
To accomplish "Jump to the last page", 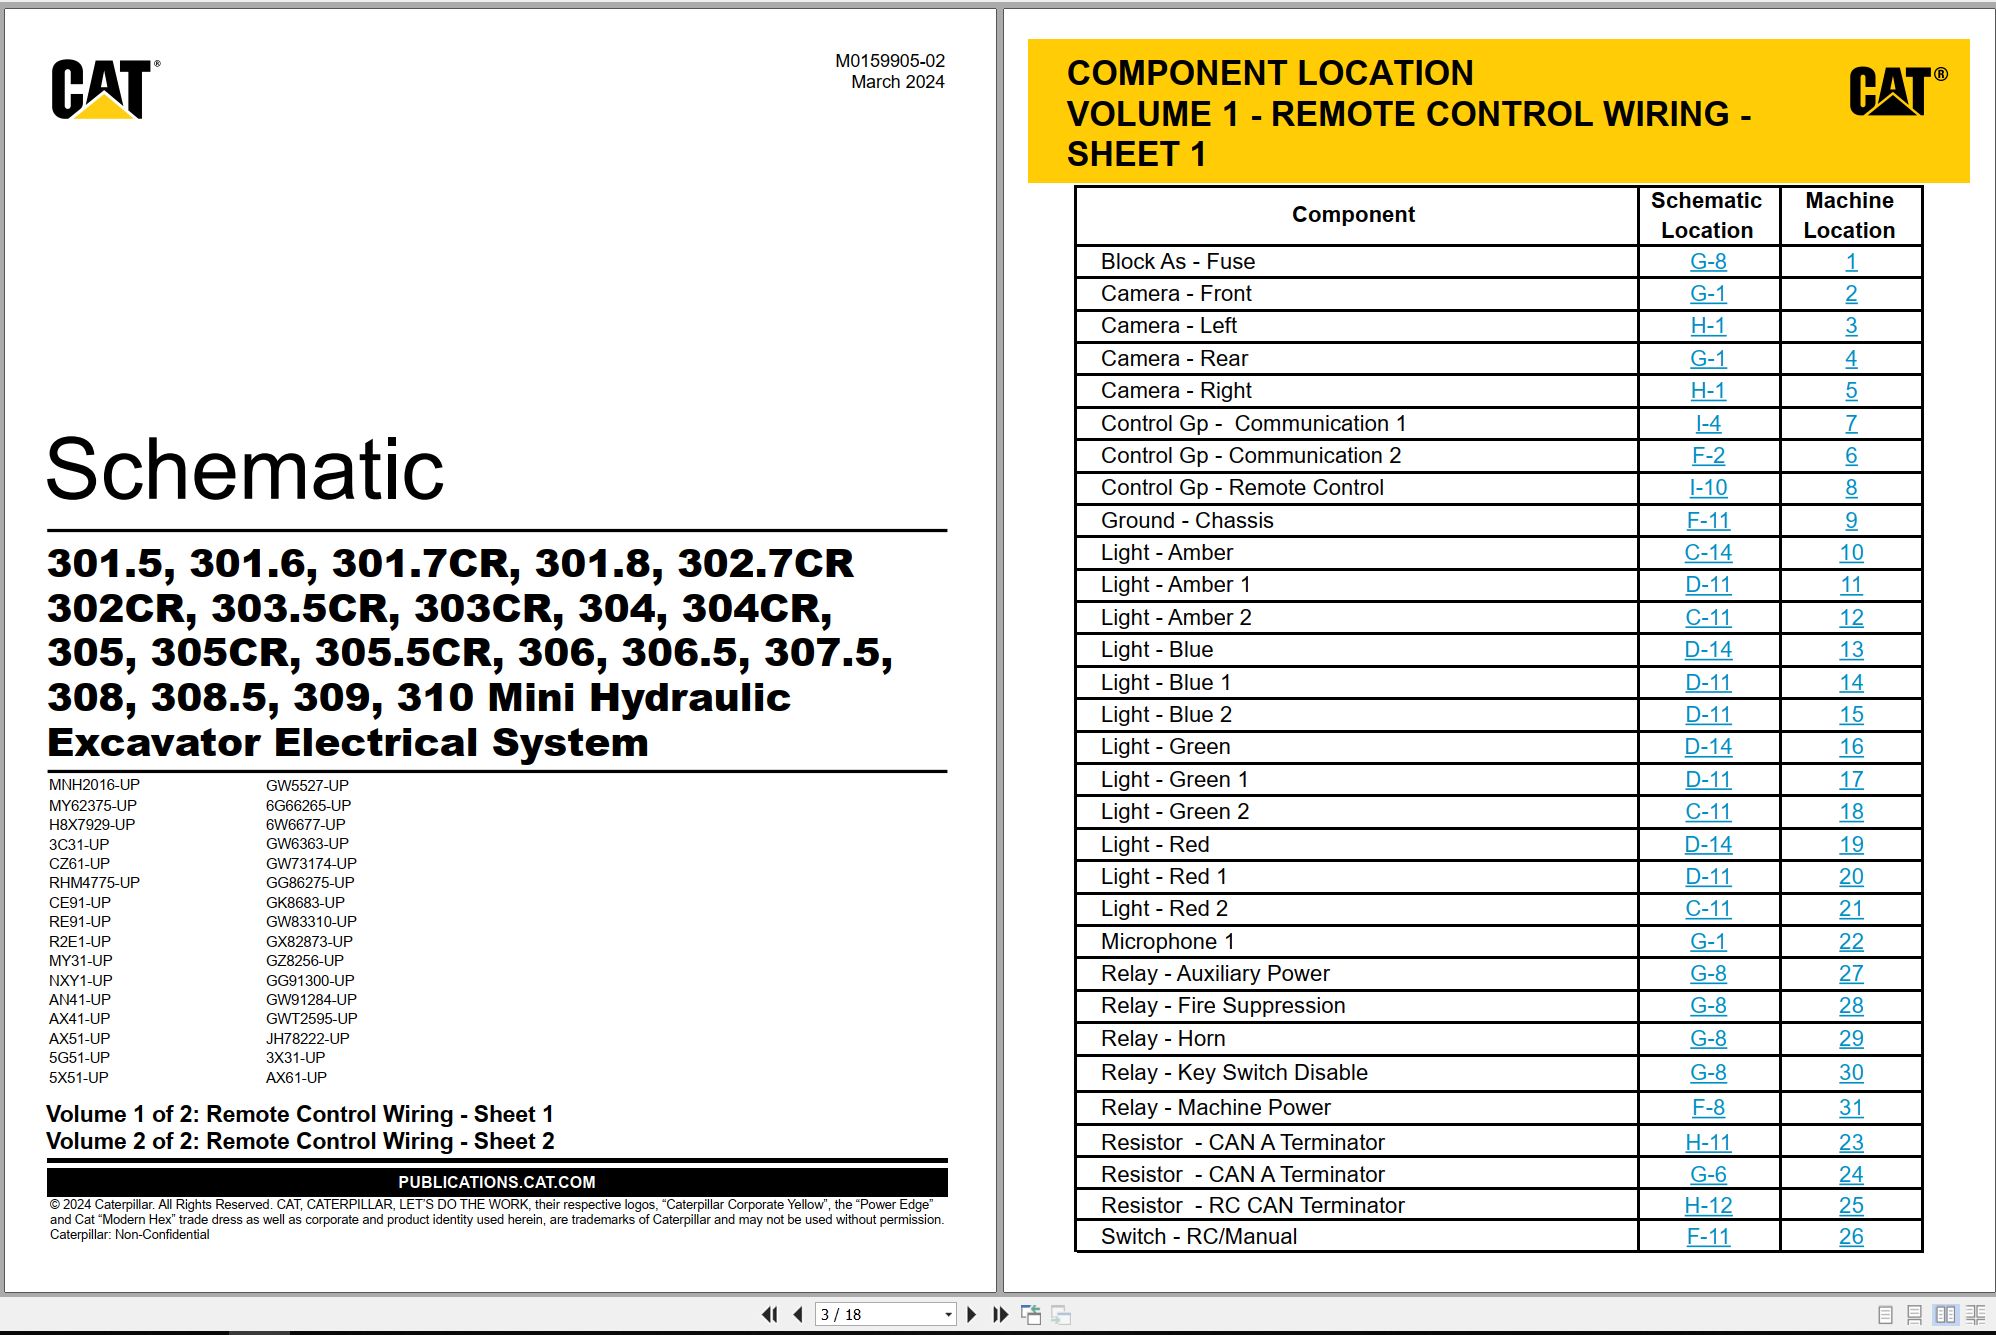I will pyautogui.click(x=1000, y=1314).
